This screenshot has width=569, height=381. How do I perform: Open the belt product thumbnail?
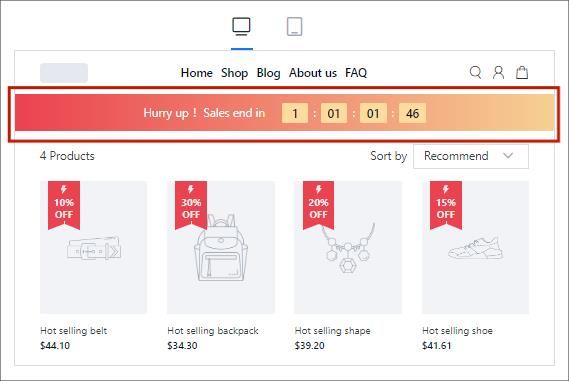[94, 247]
